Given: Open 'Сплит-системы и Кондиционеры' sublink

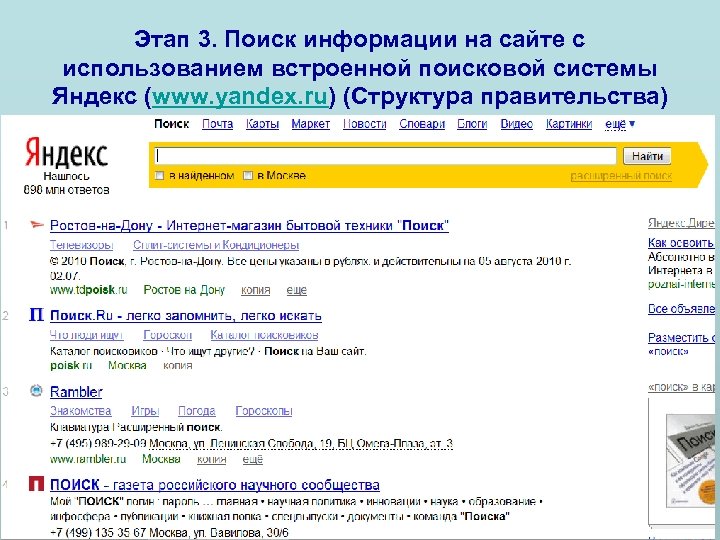Looking at the screenshot, I should pos(216,245).
